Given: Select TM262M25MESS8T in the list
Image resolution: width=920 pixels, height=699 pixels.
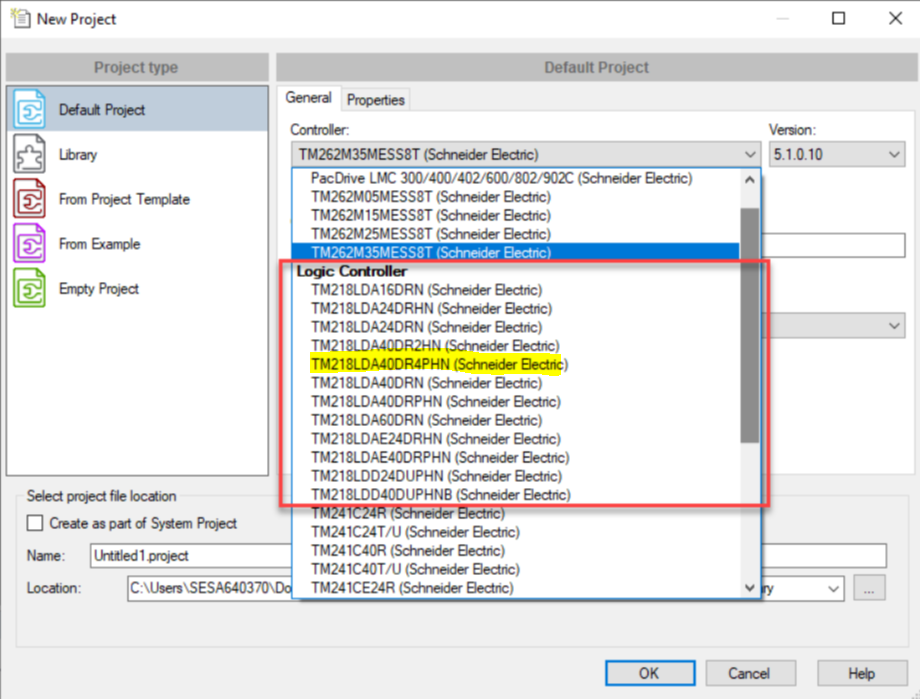Looking at the screenshot, I should (x=516, y=234).
